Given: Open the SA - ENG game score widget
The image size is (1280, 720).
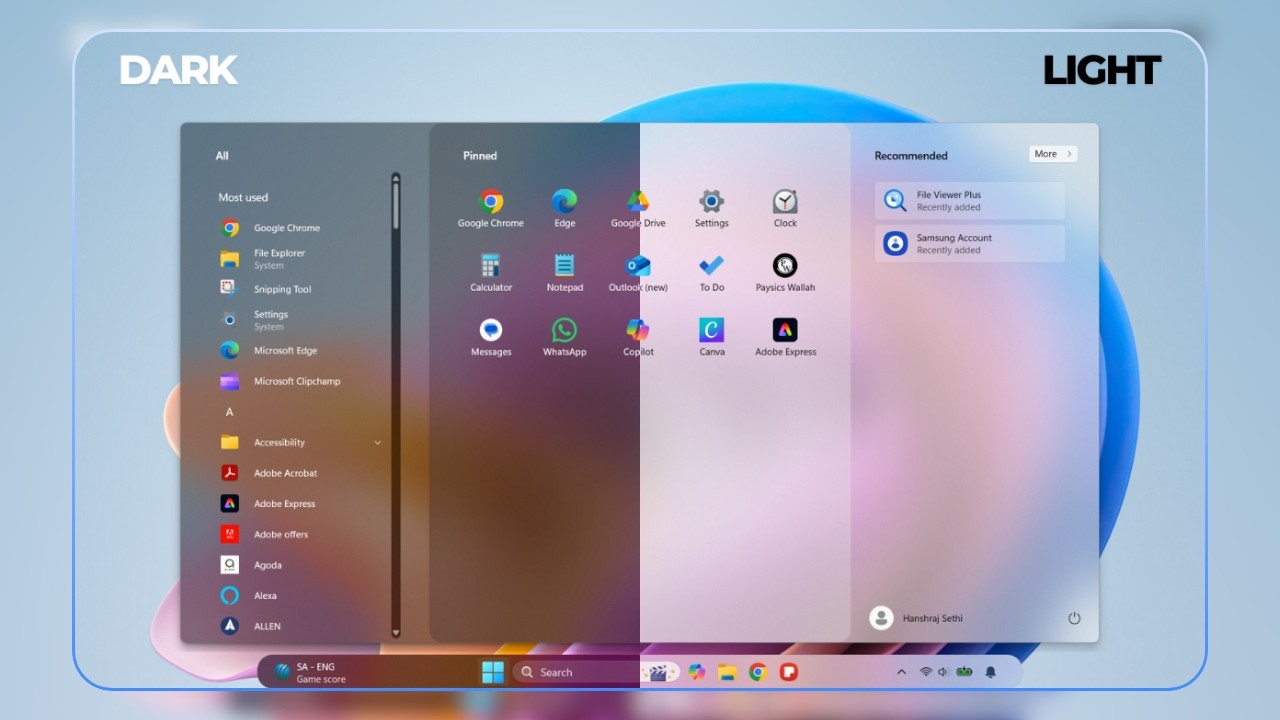Looking at the screenshot, I should pyautogui.click(x=311, y=672).
